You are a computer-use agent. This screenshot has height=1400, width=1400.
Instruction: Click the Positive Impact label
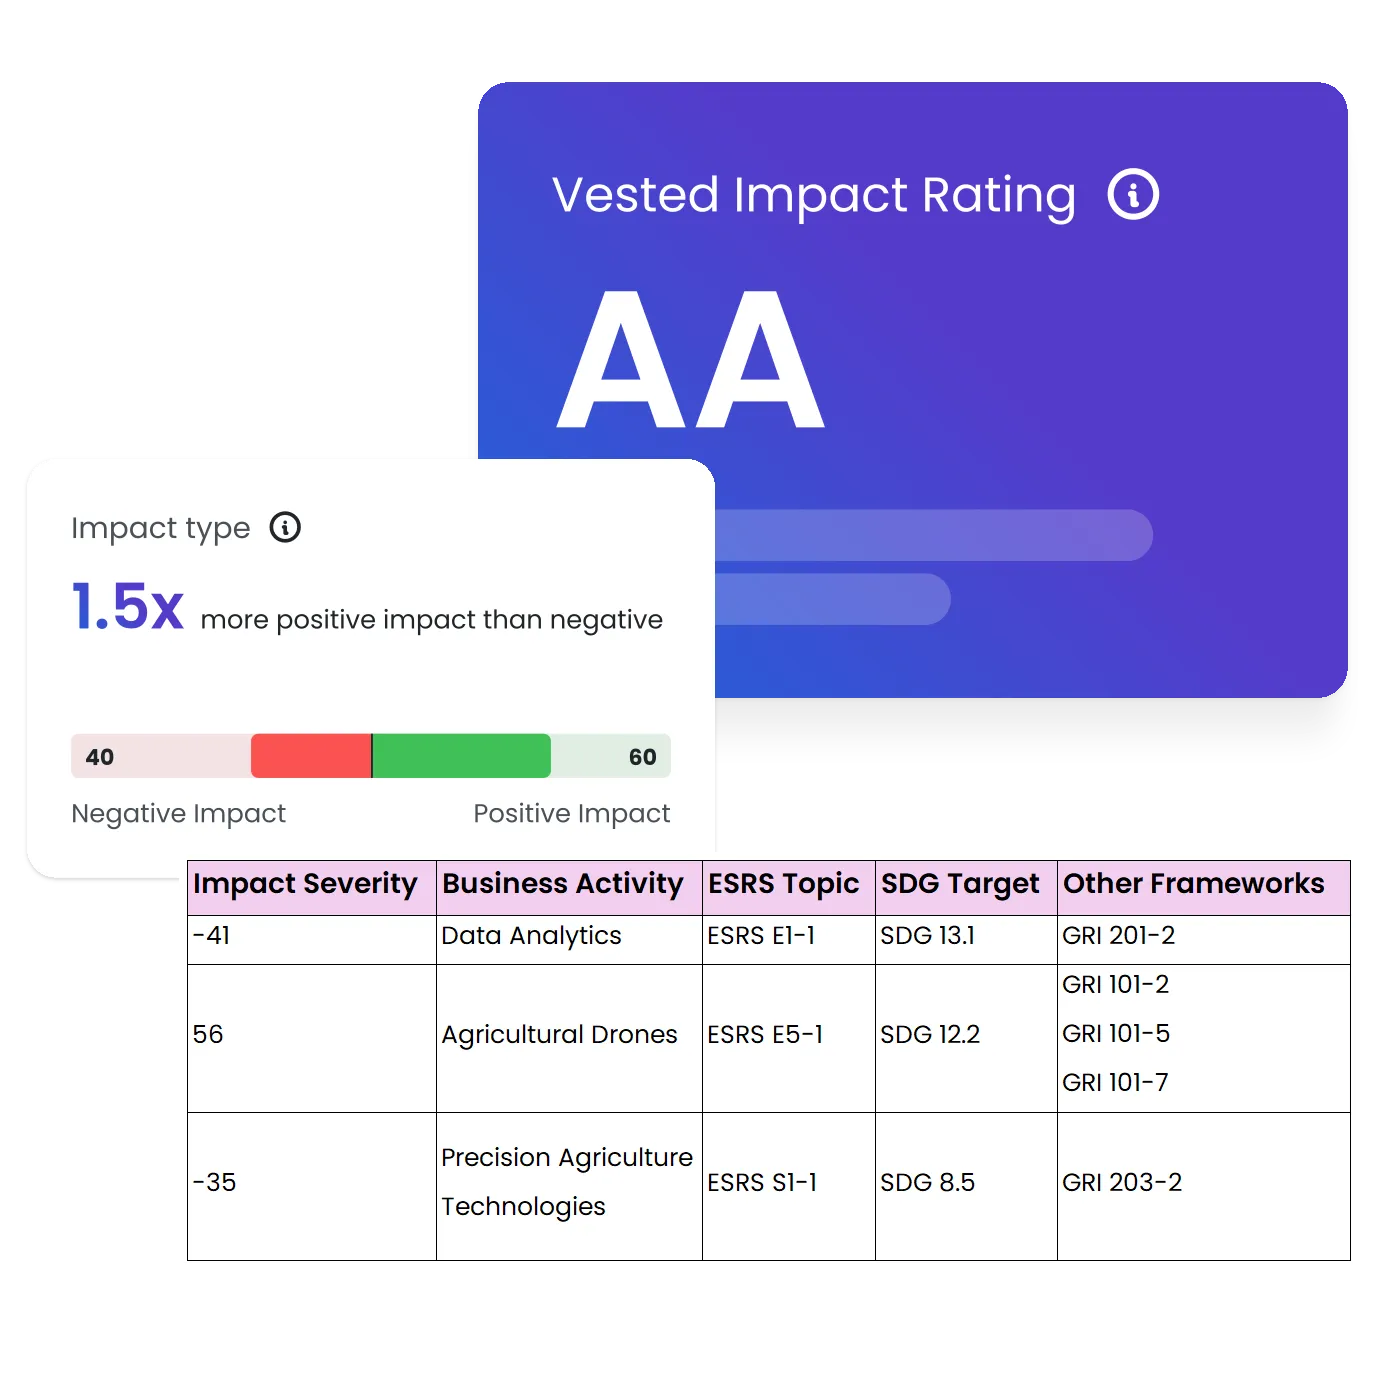[570, 813]
